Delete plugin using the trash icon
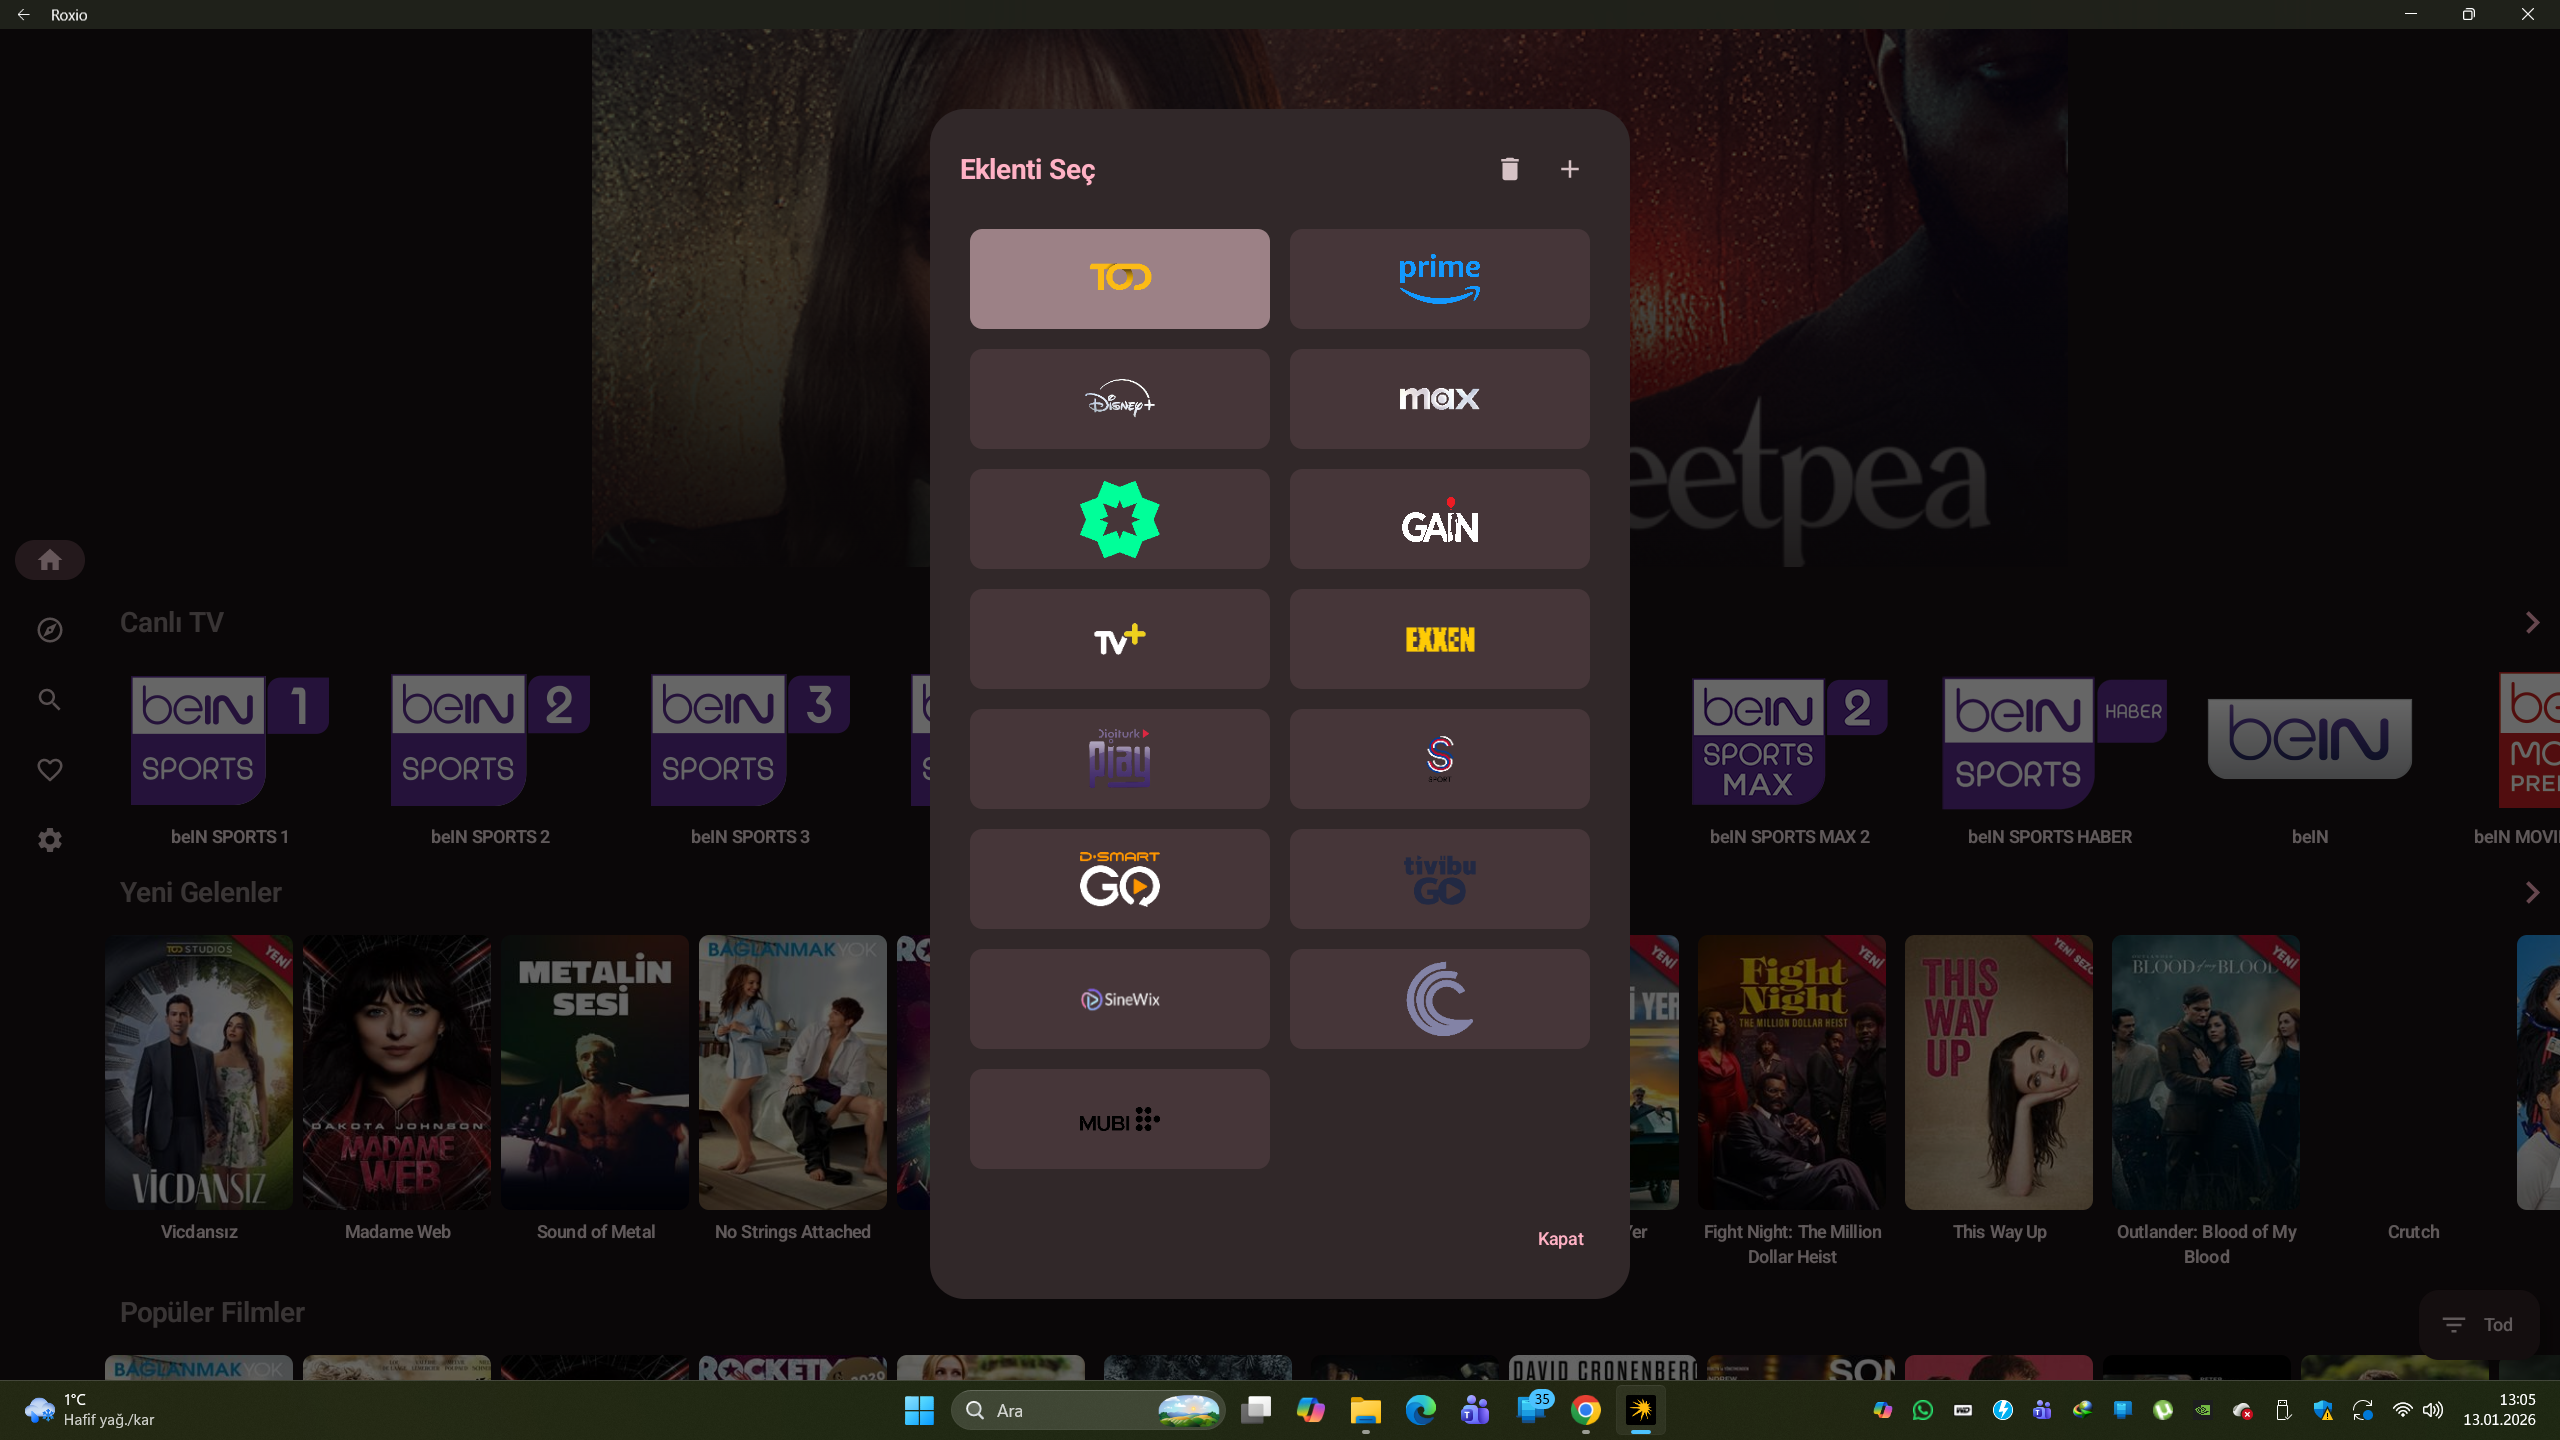This screenshot has height=1440, width=2560. pyautogui.click(x=1510, y=169)
